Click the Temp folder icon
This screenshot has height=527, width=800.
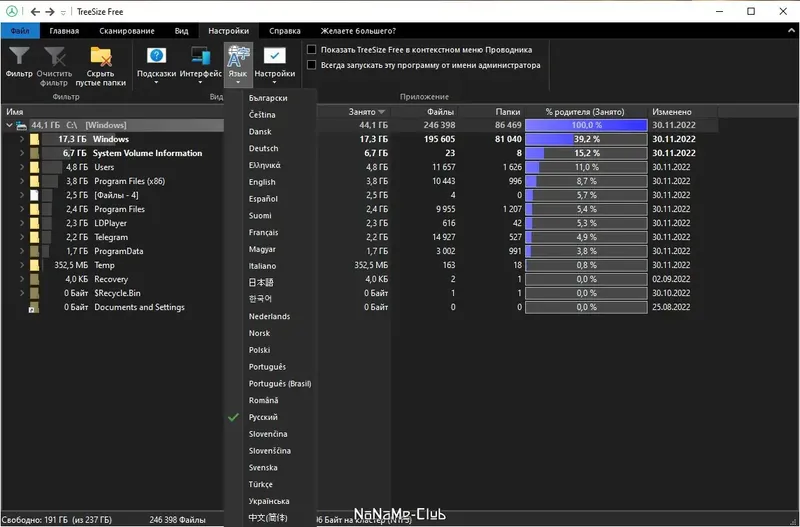click(34, 265)
